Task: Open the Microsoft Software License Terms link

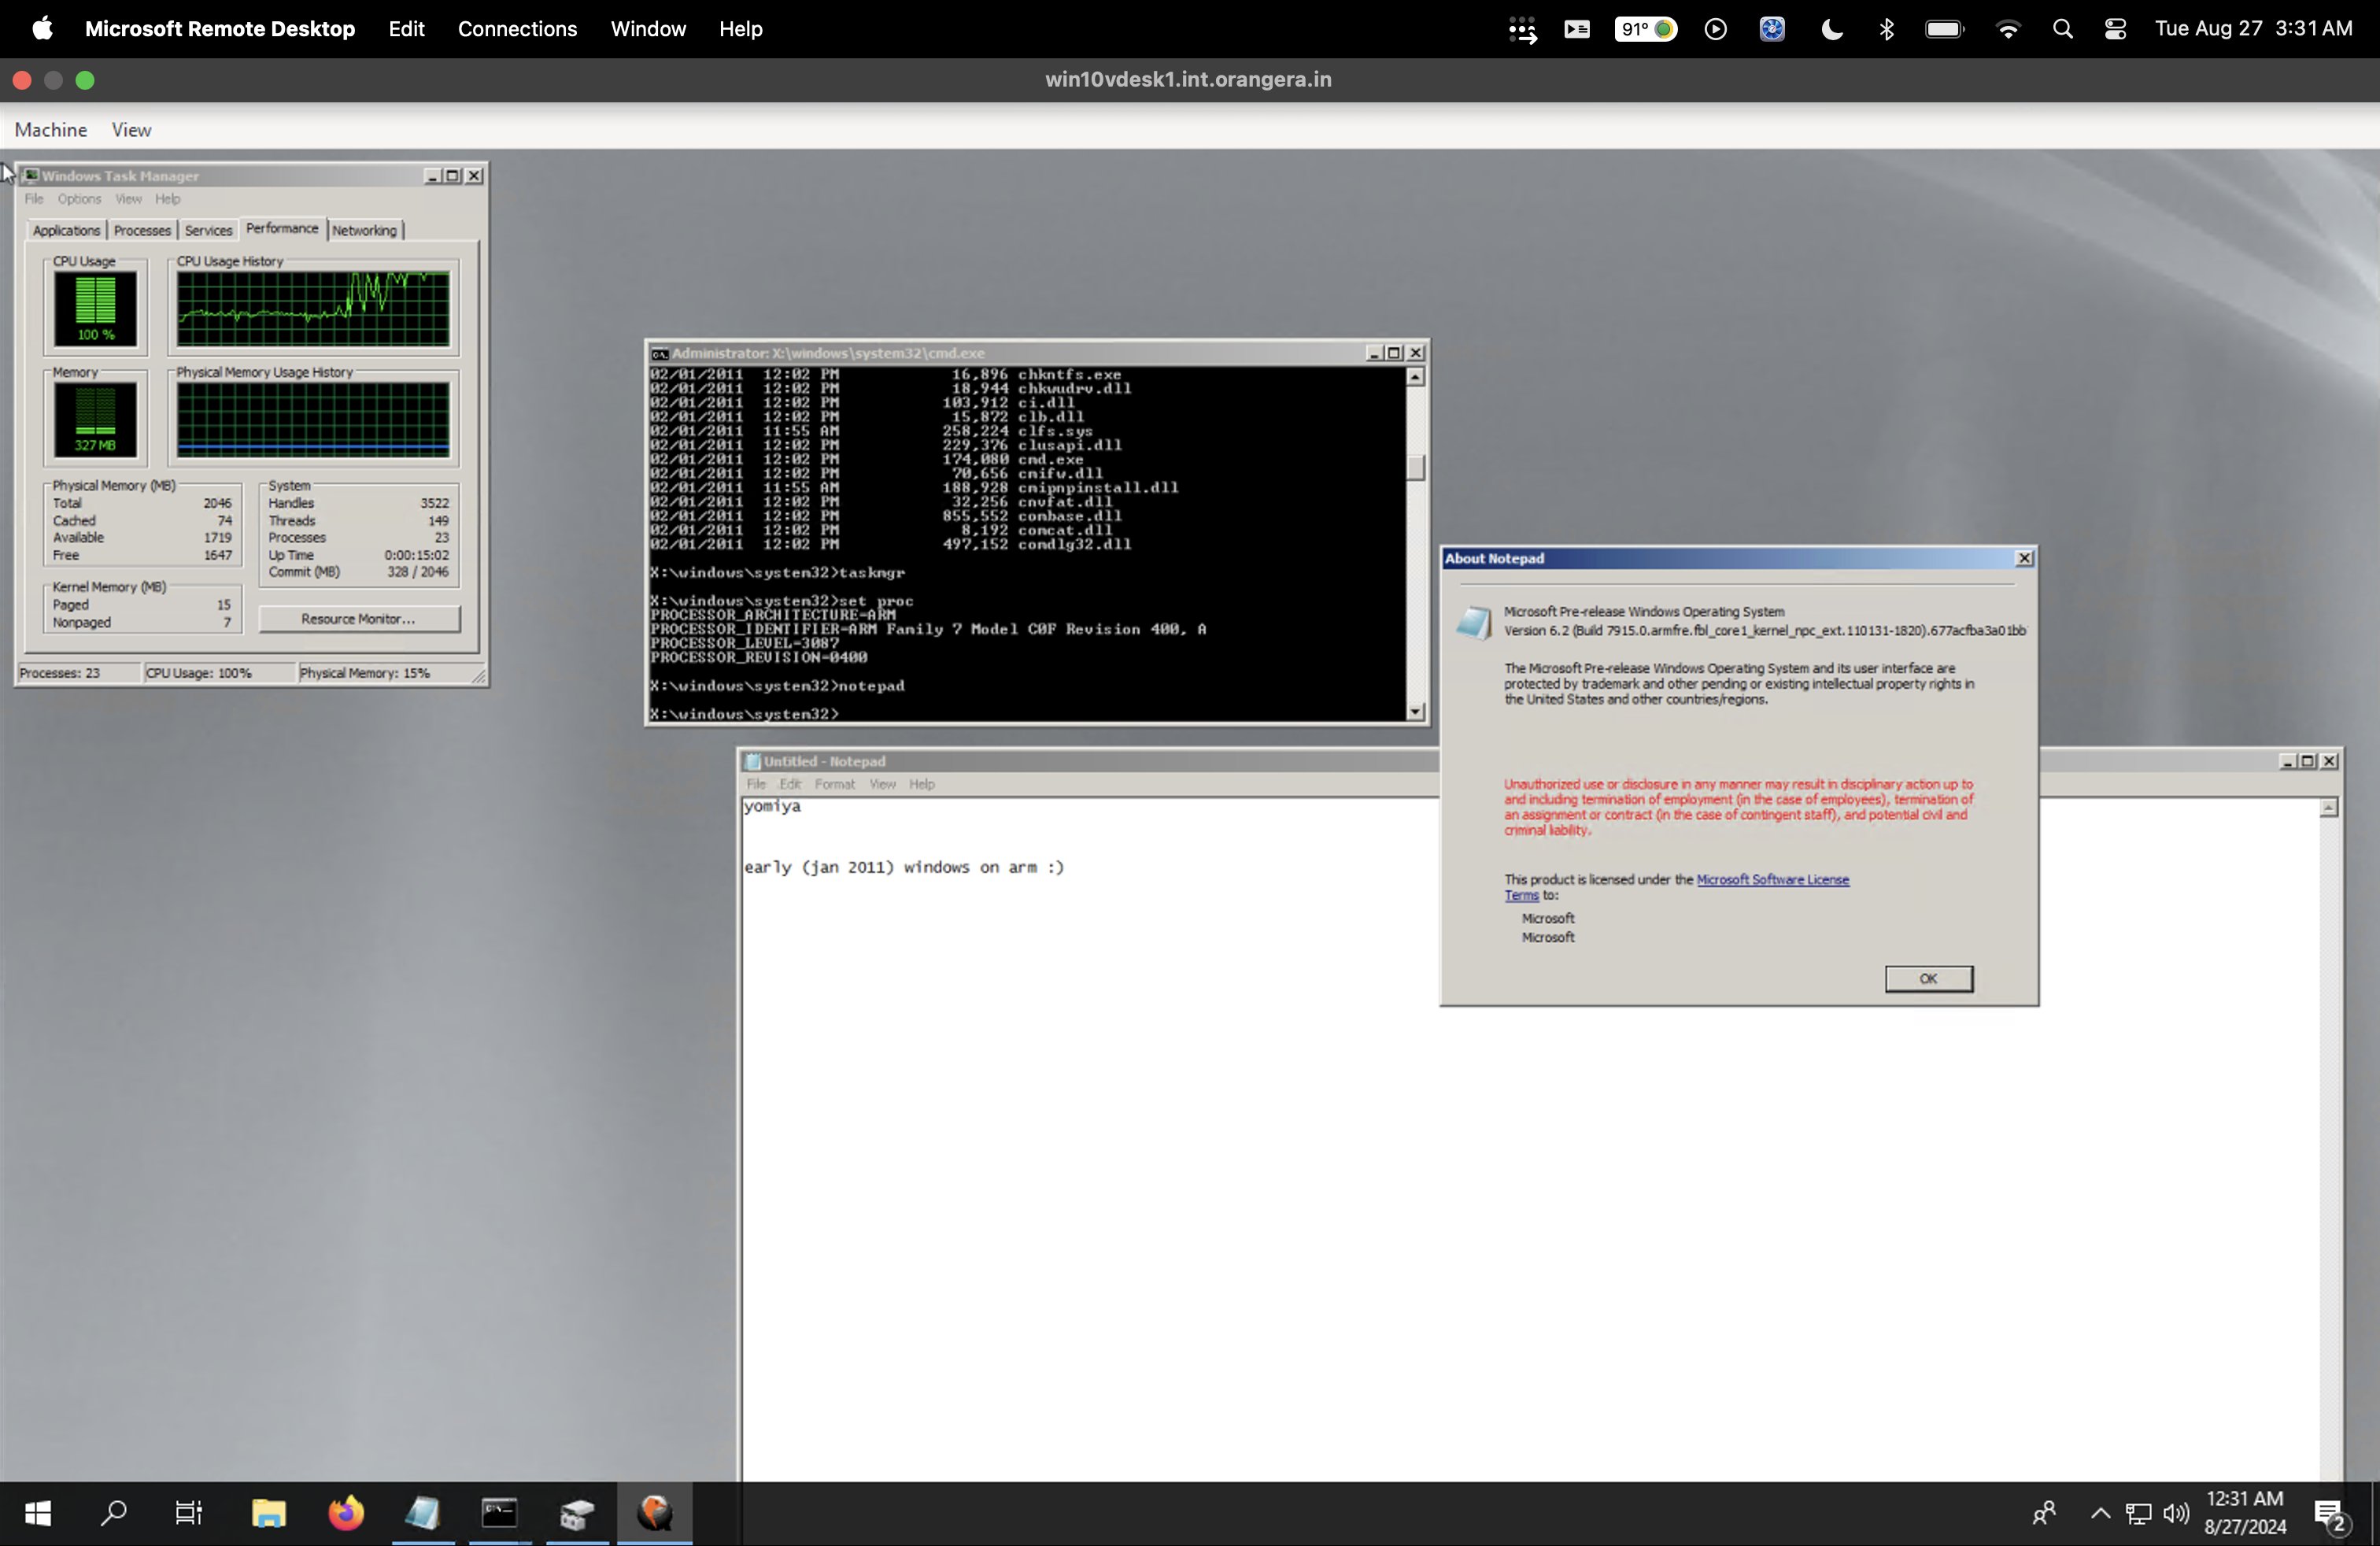Action: (1772, 879)
